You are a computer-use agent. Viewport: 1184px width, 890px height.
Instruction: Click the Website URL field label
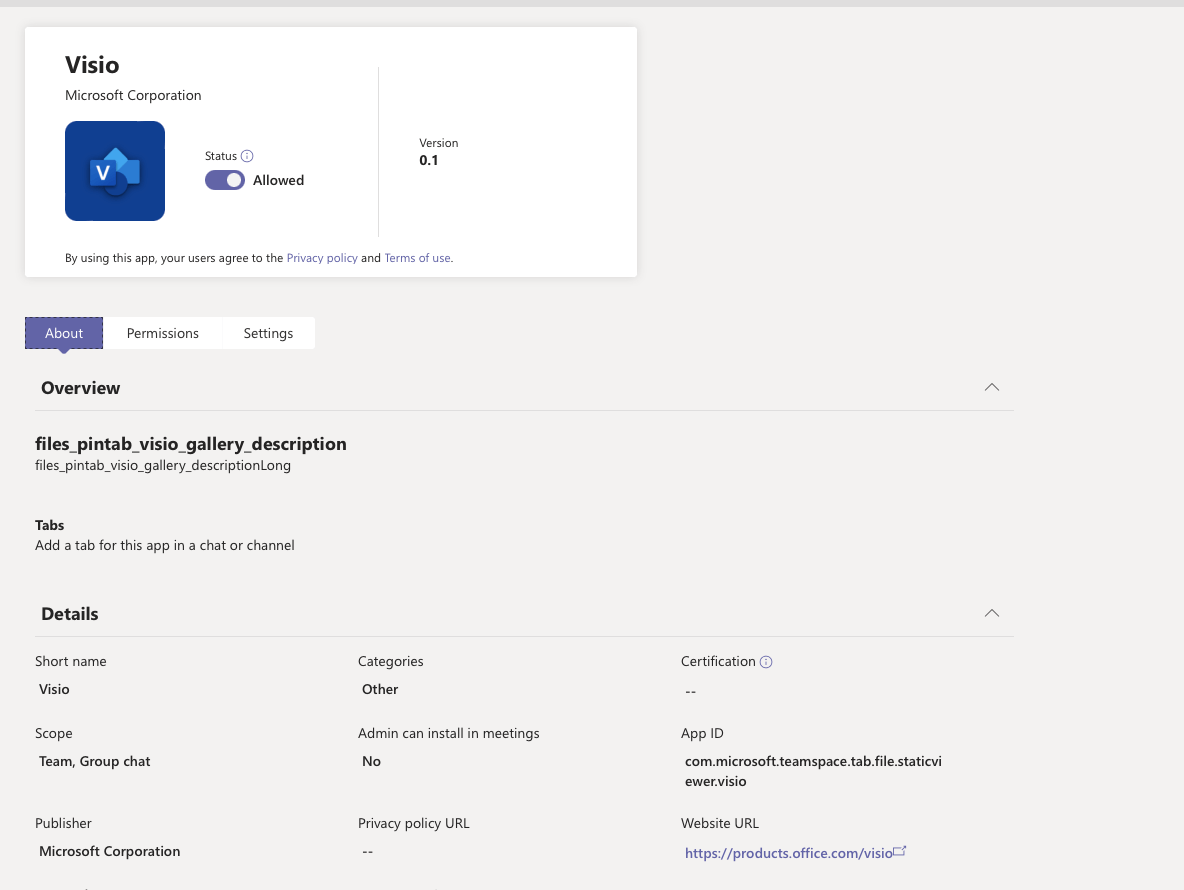[x=720, y=823]
